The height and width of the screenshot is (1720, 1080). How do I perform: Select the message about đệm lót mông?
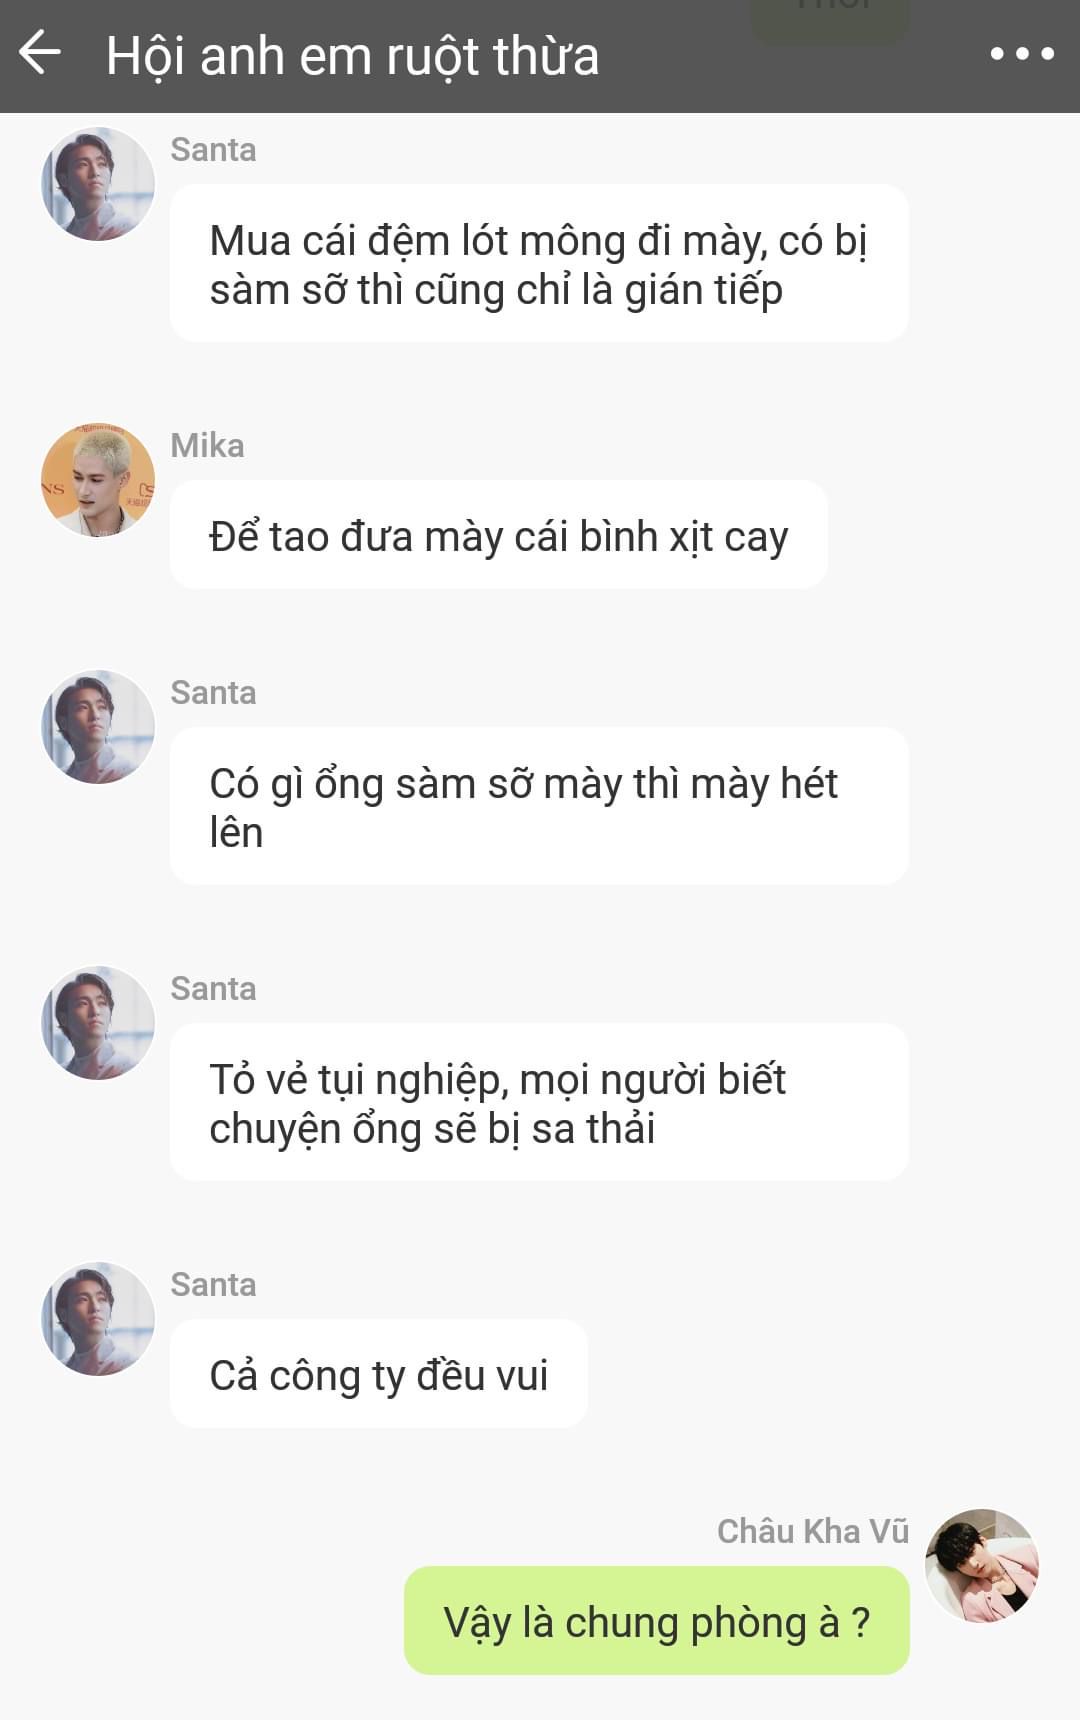tap(539, 264)
